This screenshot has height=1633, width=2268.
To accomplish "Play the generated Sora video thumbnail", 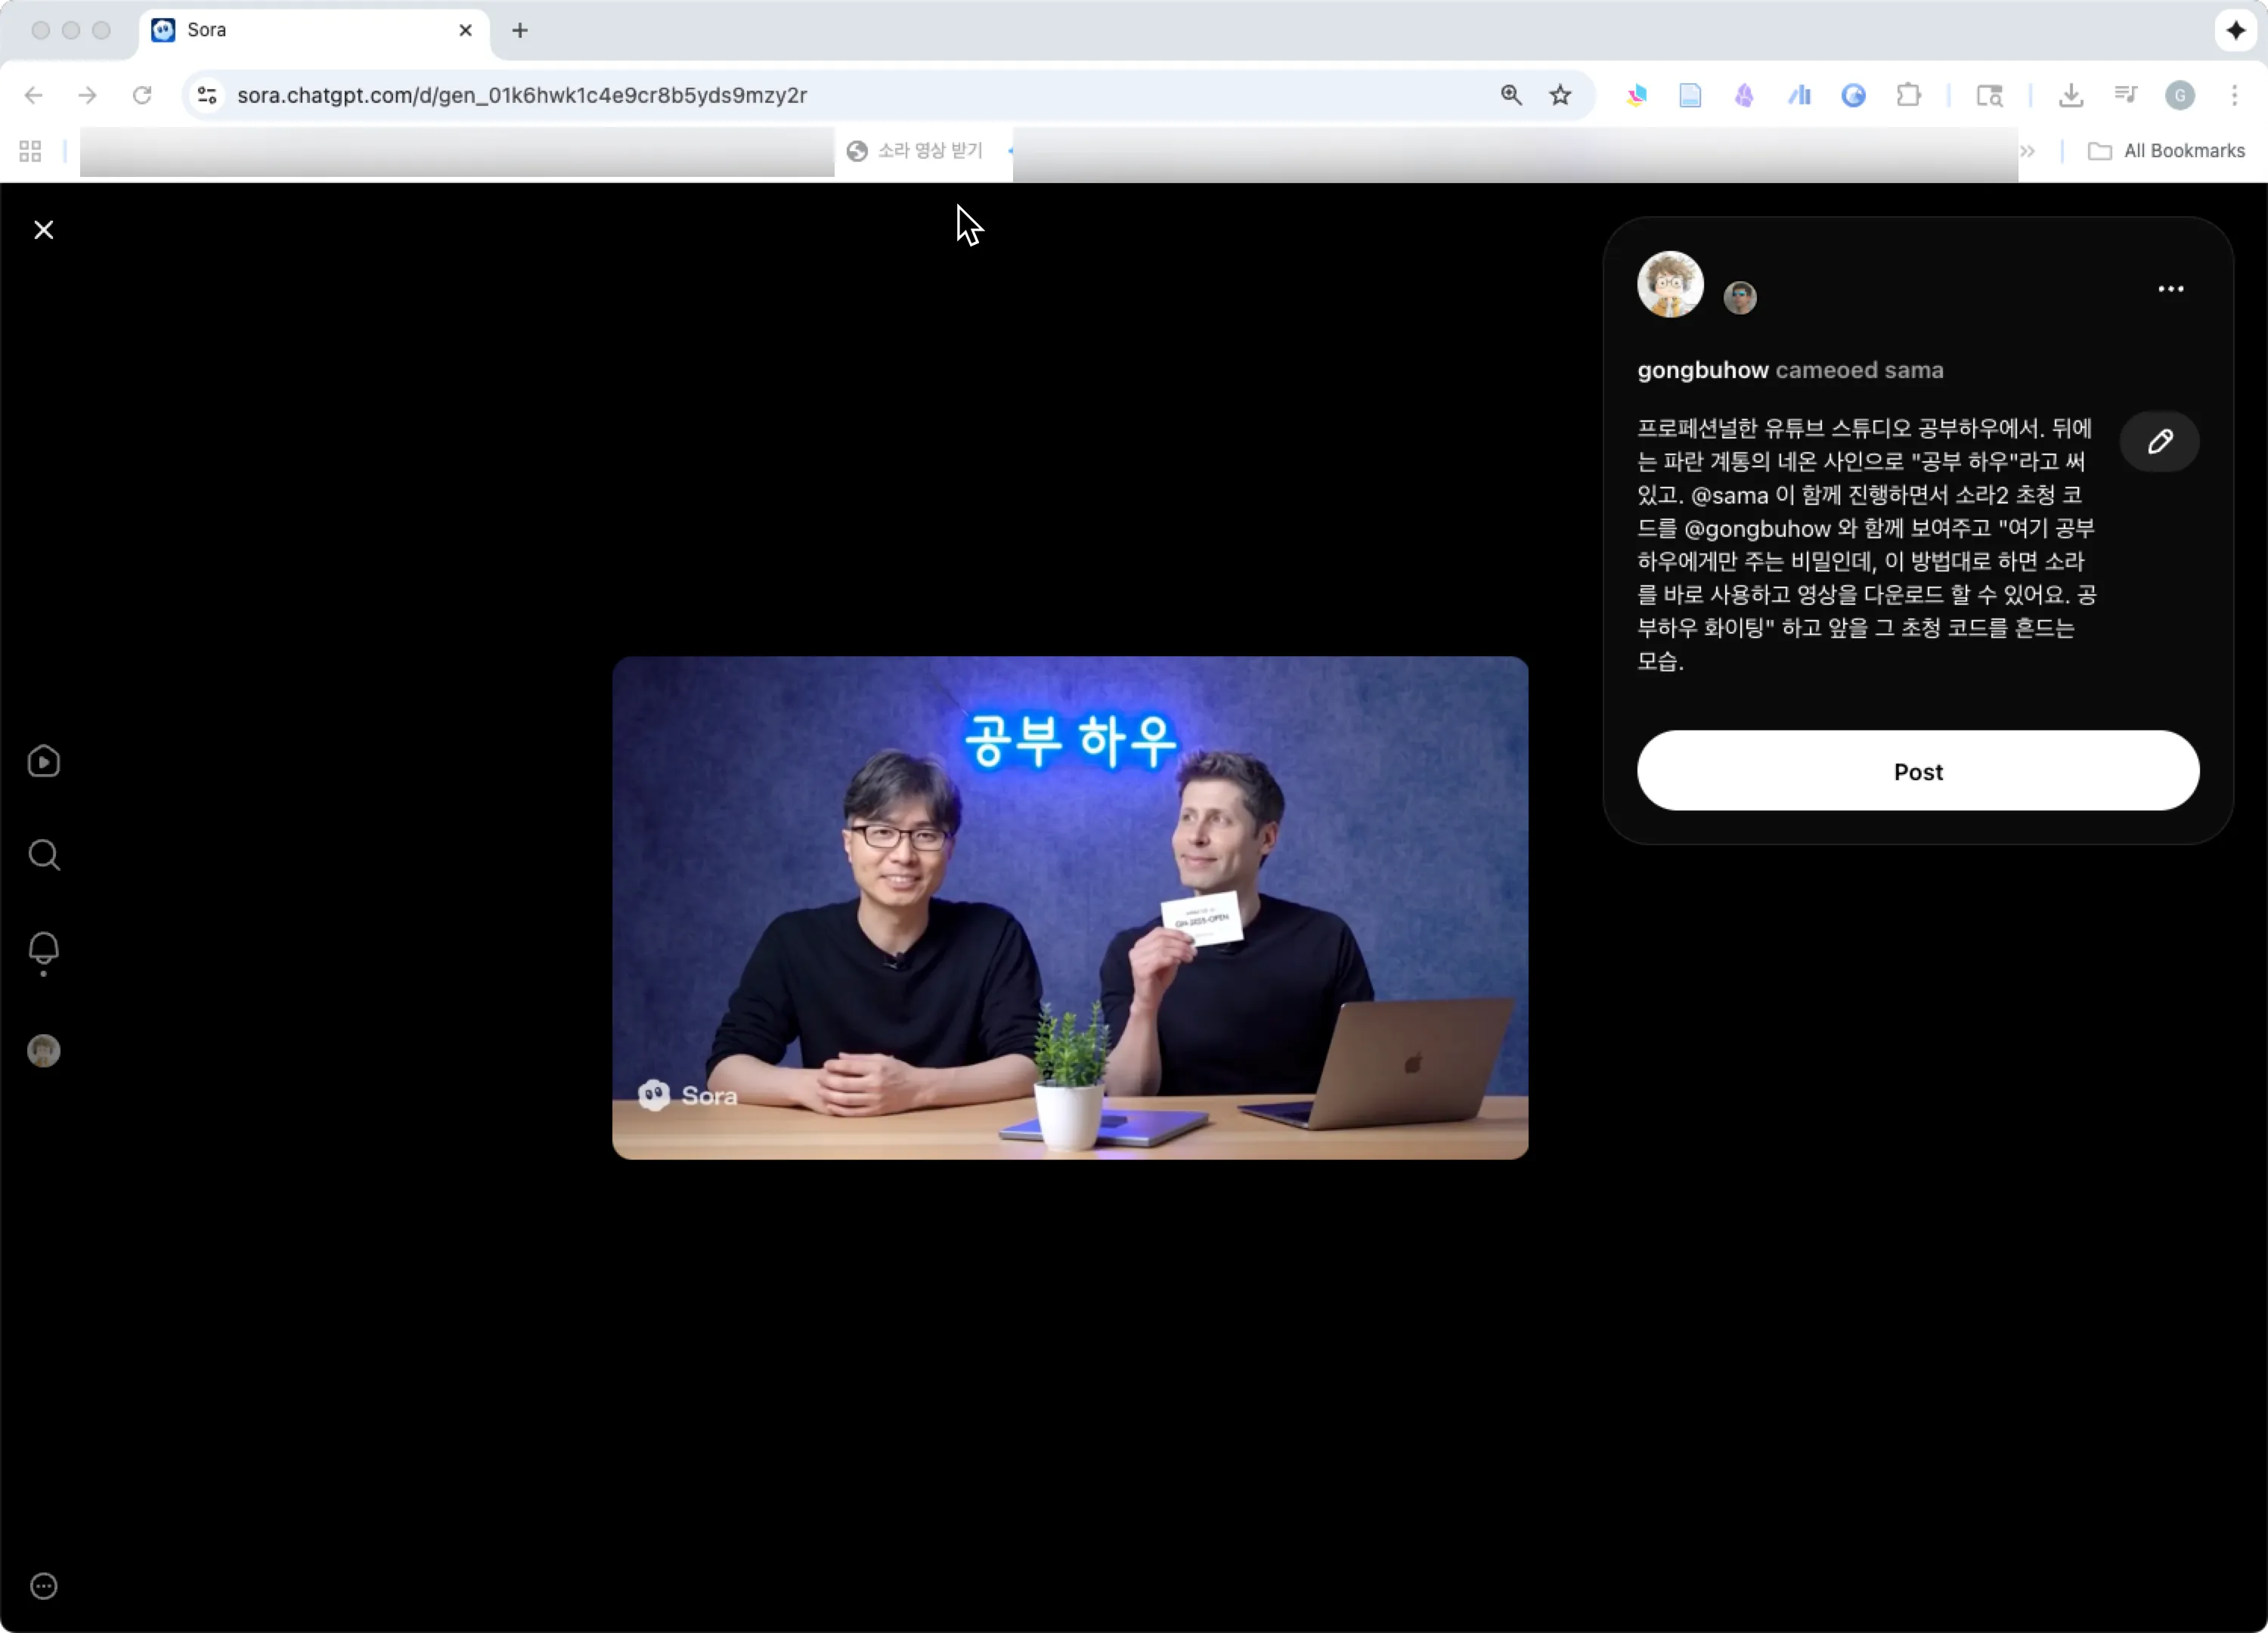I will tap(1069, 907).
